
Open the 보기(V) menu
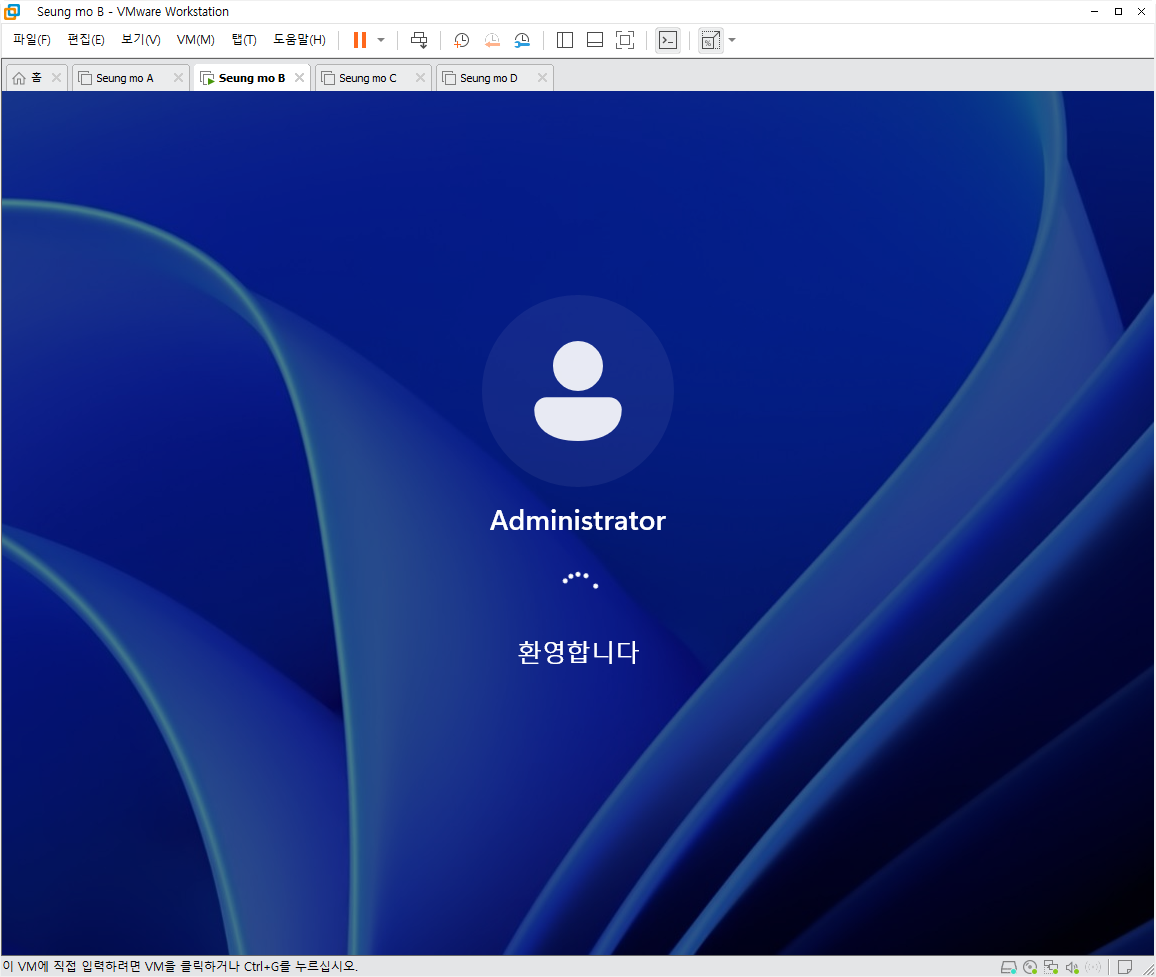tap(141, 40)
